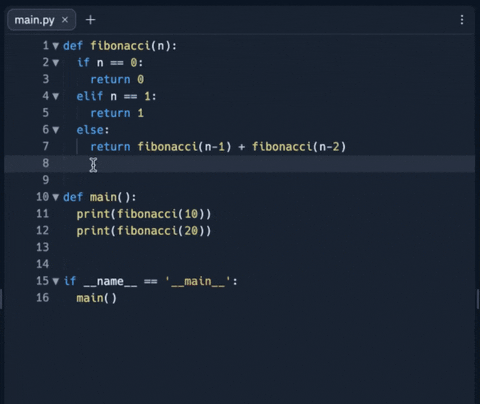Collapse the def fibonacci fold arrow on line 1
This screenshot has height=404, width=480.
(x=56, y=46)
